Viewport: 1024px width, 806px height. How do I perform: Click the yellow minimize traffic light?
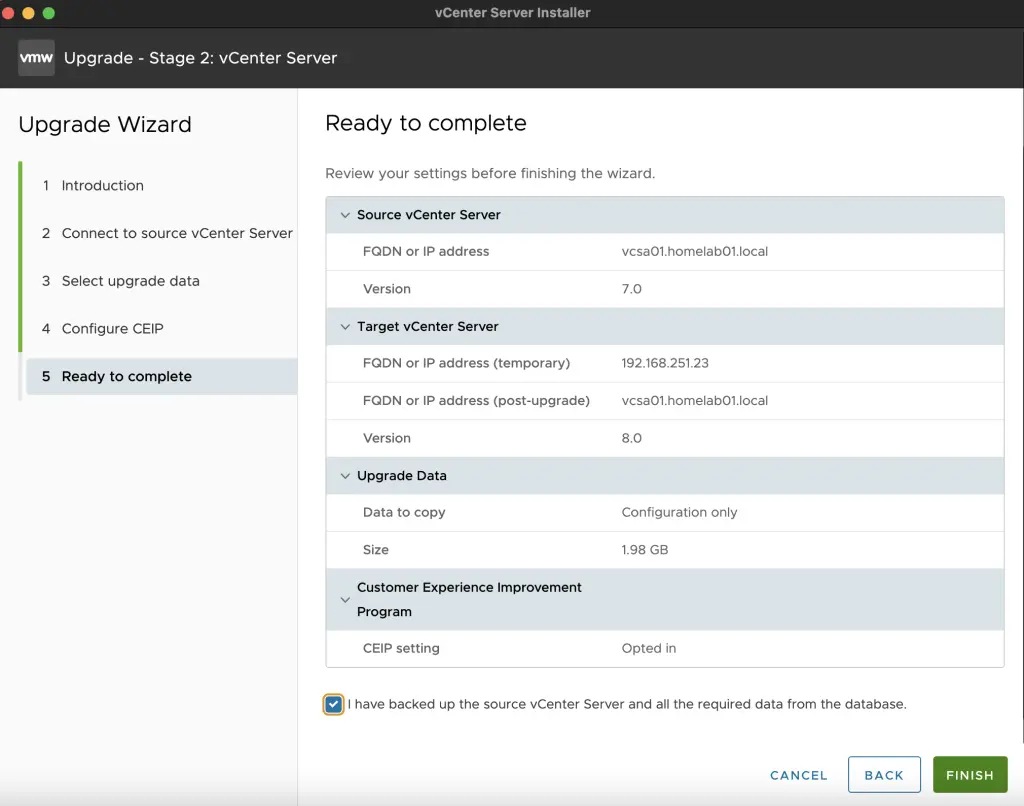[x=28, y=14]
